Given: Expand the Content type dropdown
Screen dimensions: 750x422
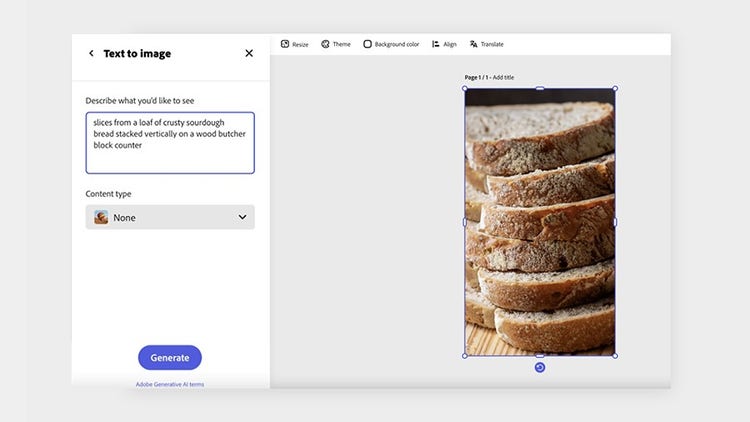Looking at the screenshot, I should coord(170,217).
